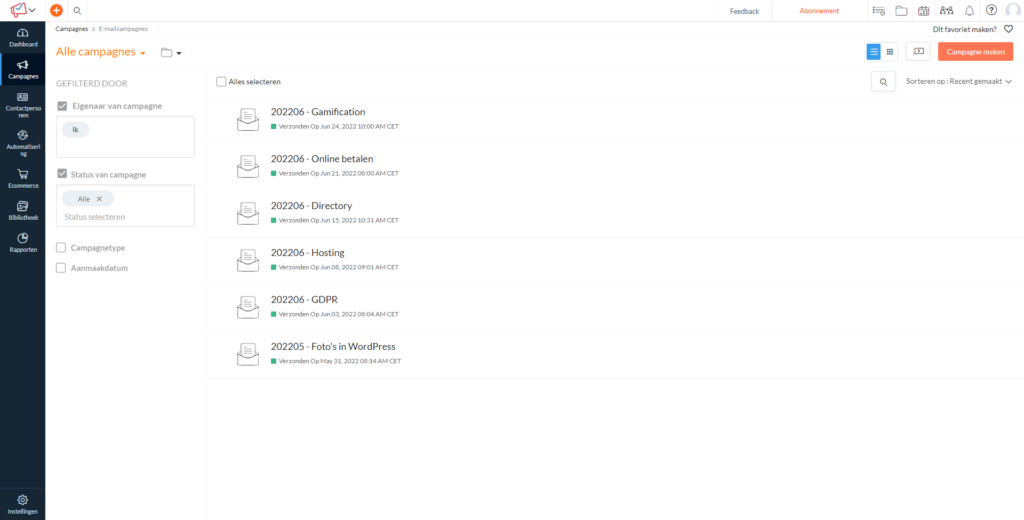1024x520 pixels.
Task: Click the Hosting campaign envelope icon
Action: pos(248,261)
